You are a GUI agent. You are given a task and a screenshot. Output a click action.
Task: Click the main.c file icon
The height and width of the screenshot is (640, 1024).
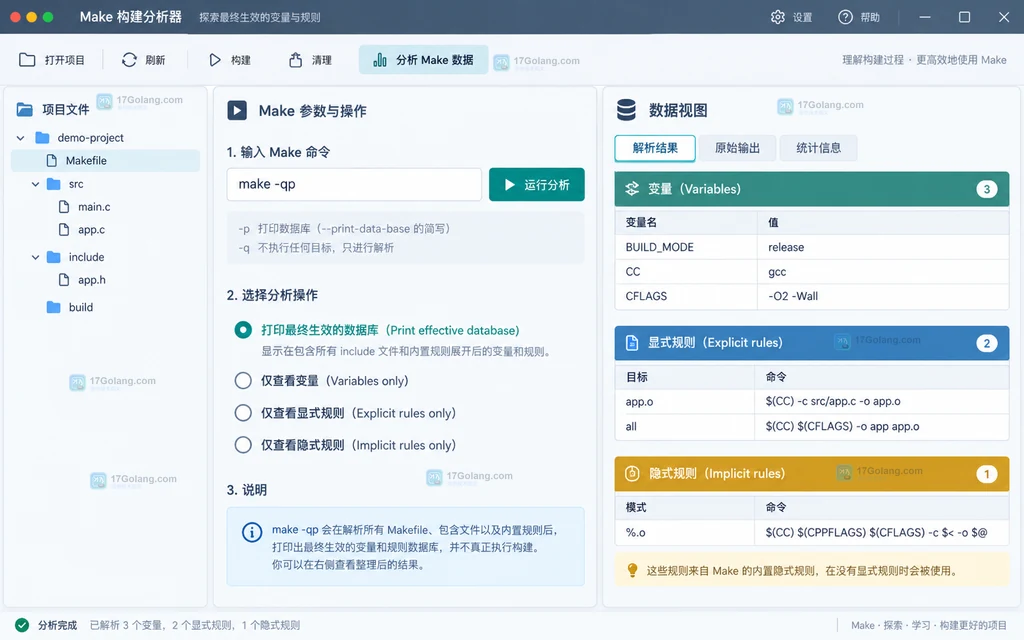point(64,207)
